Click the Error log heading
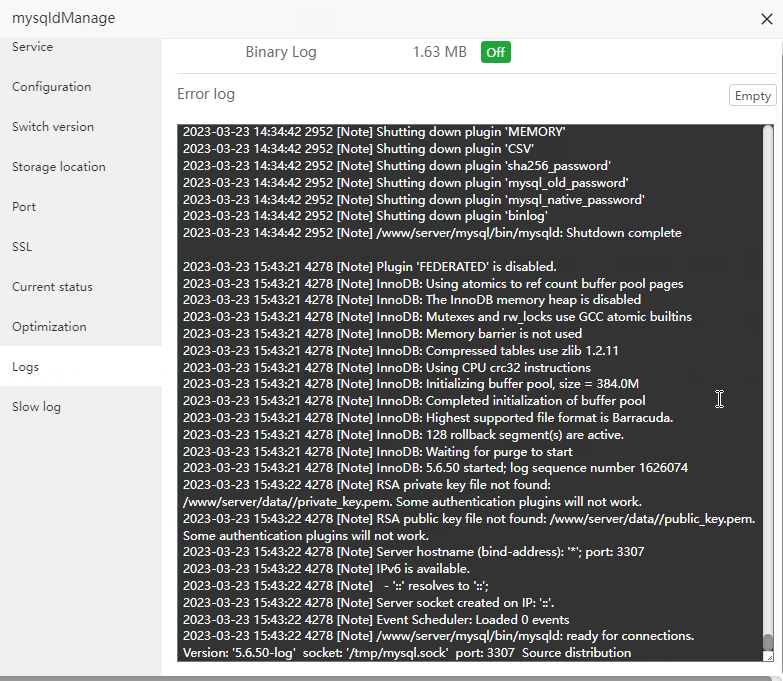 tap(206, 95)
